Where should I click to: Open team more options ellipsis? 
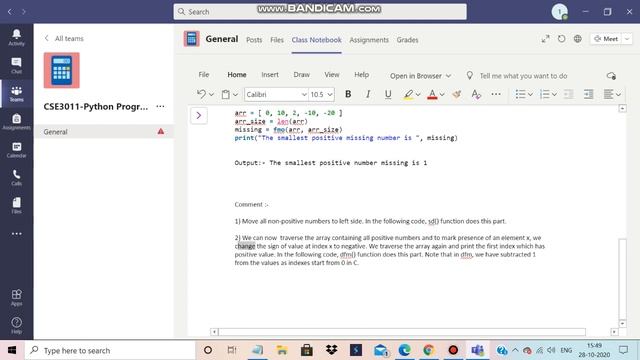(x=160, y=107)
